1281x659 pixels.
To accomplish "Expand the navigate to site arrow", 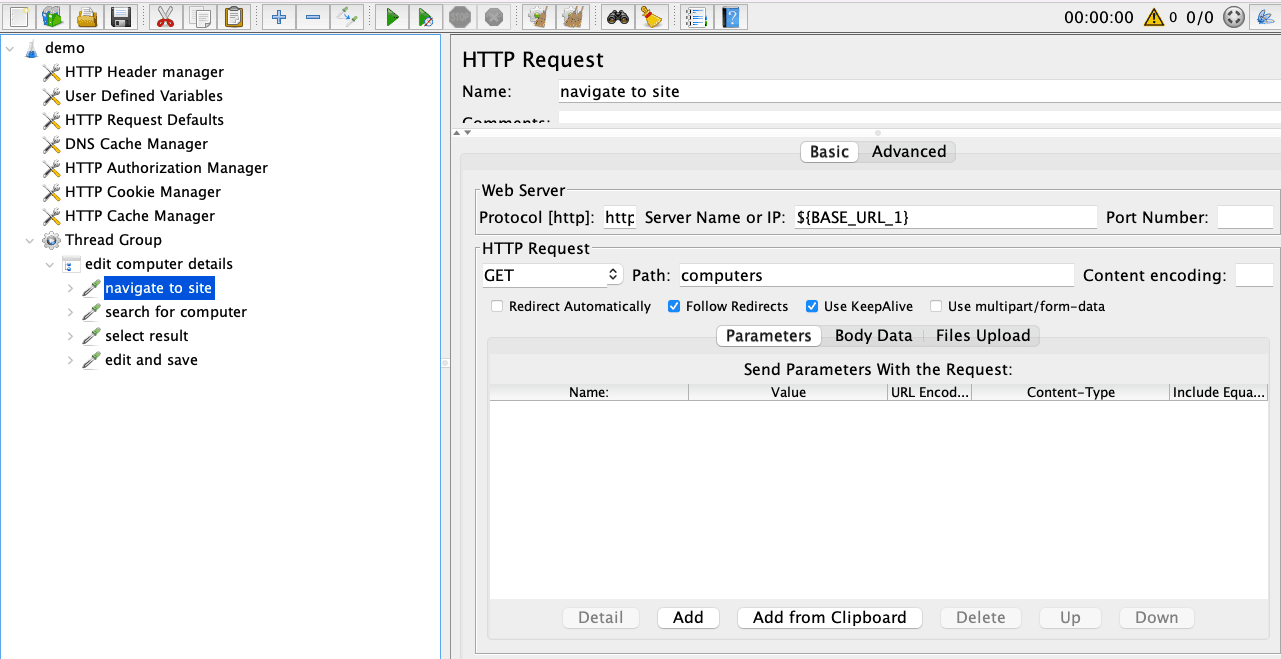I will pos(71,288).
